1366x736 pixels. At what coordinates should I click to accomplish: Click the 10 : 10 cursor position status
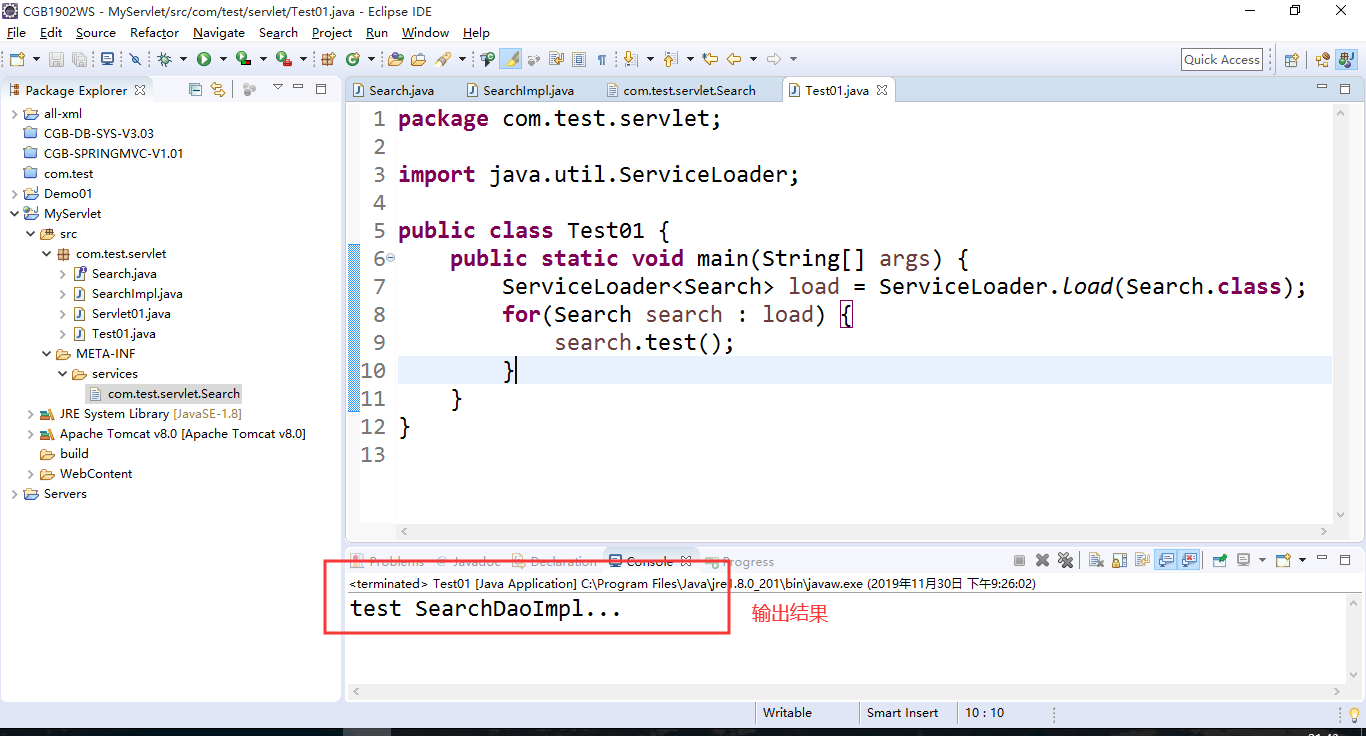[985, 713]
